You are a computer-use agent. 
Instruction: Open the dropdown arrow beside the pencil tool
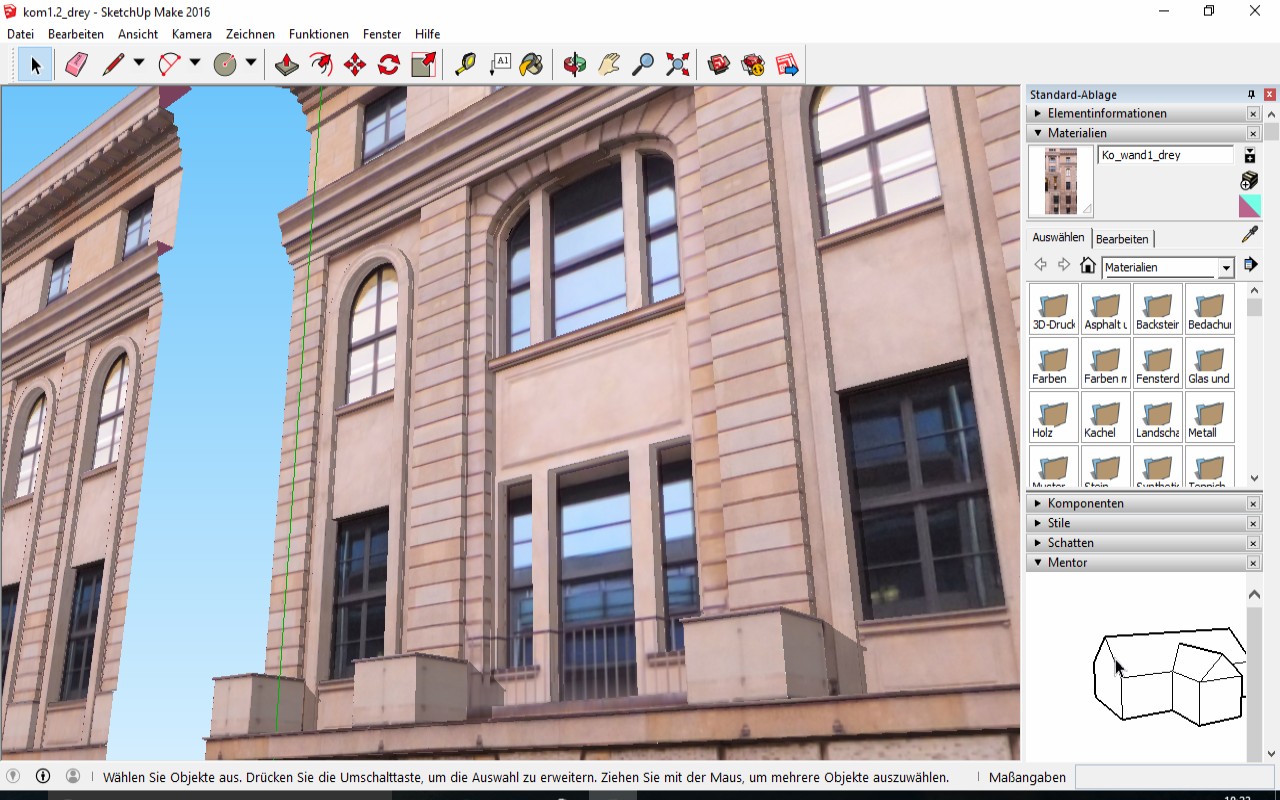pos(139,63)
